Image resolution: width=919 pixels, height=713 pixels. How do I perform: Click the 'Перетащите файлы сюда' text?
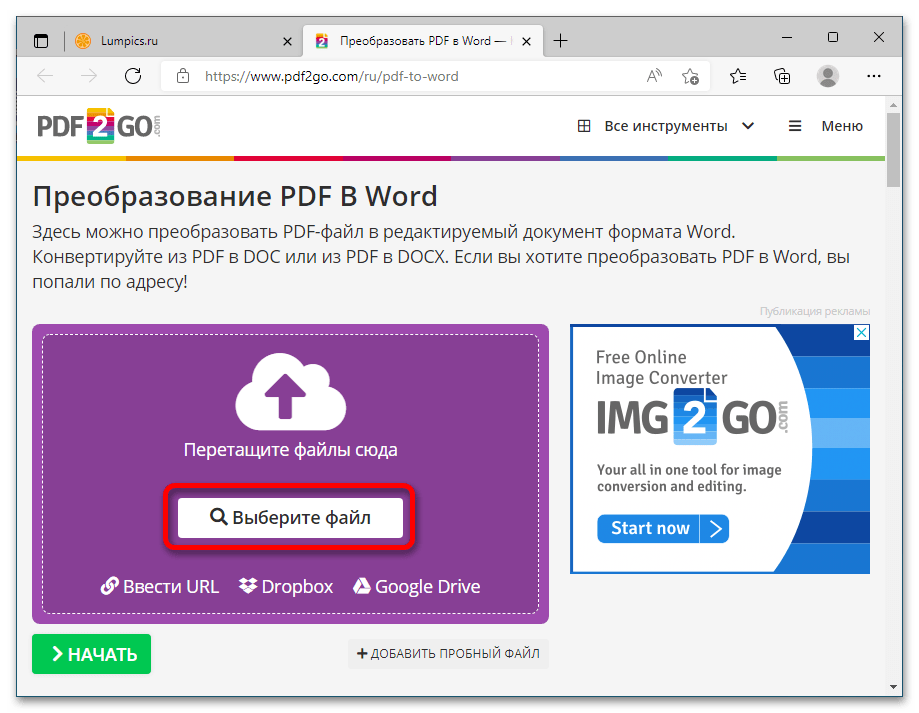click(x=291, y=450)
